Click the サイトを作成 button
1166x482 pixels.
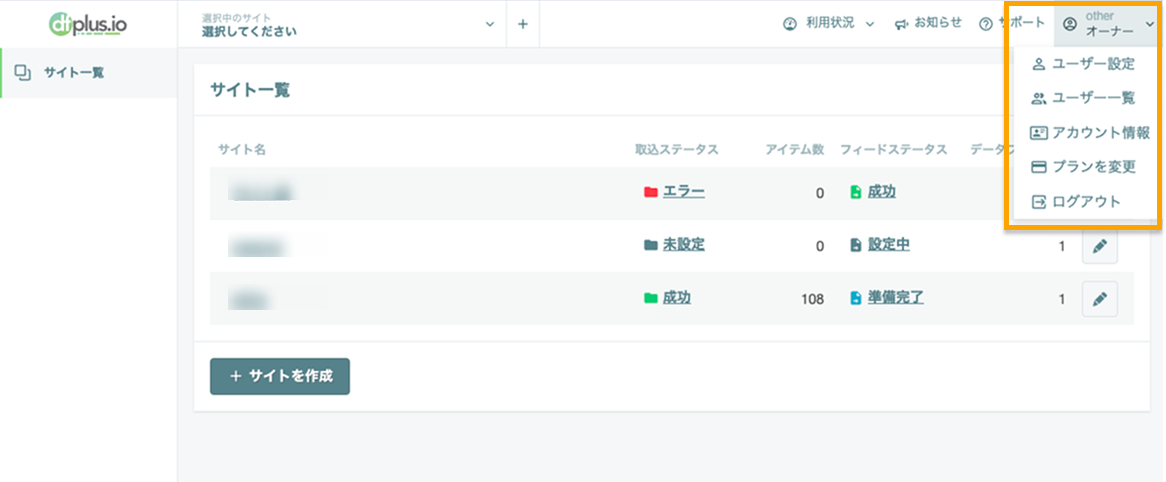click(280, 376)
